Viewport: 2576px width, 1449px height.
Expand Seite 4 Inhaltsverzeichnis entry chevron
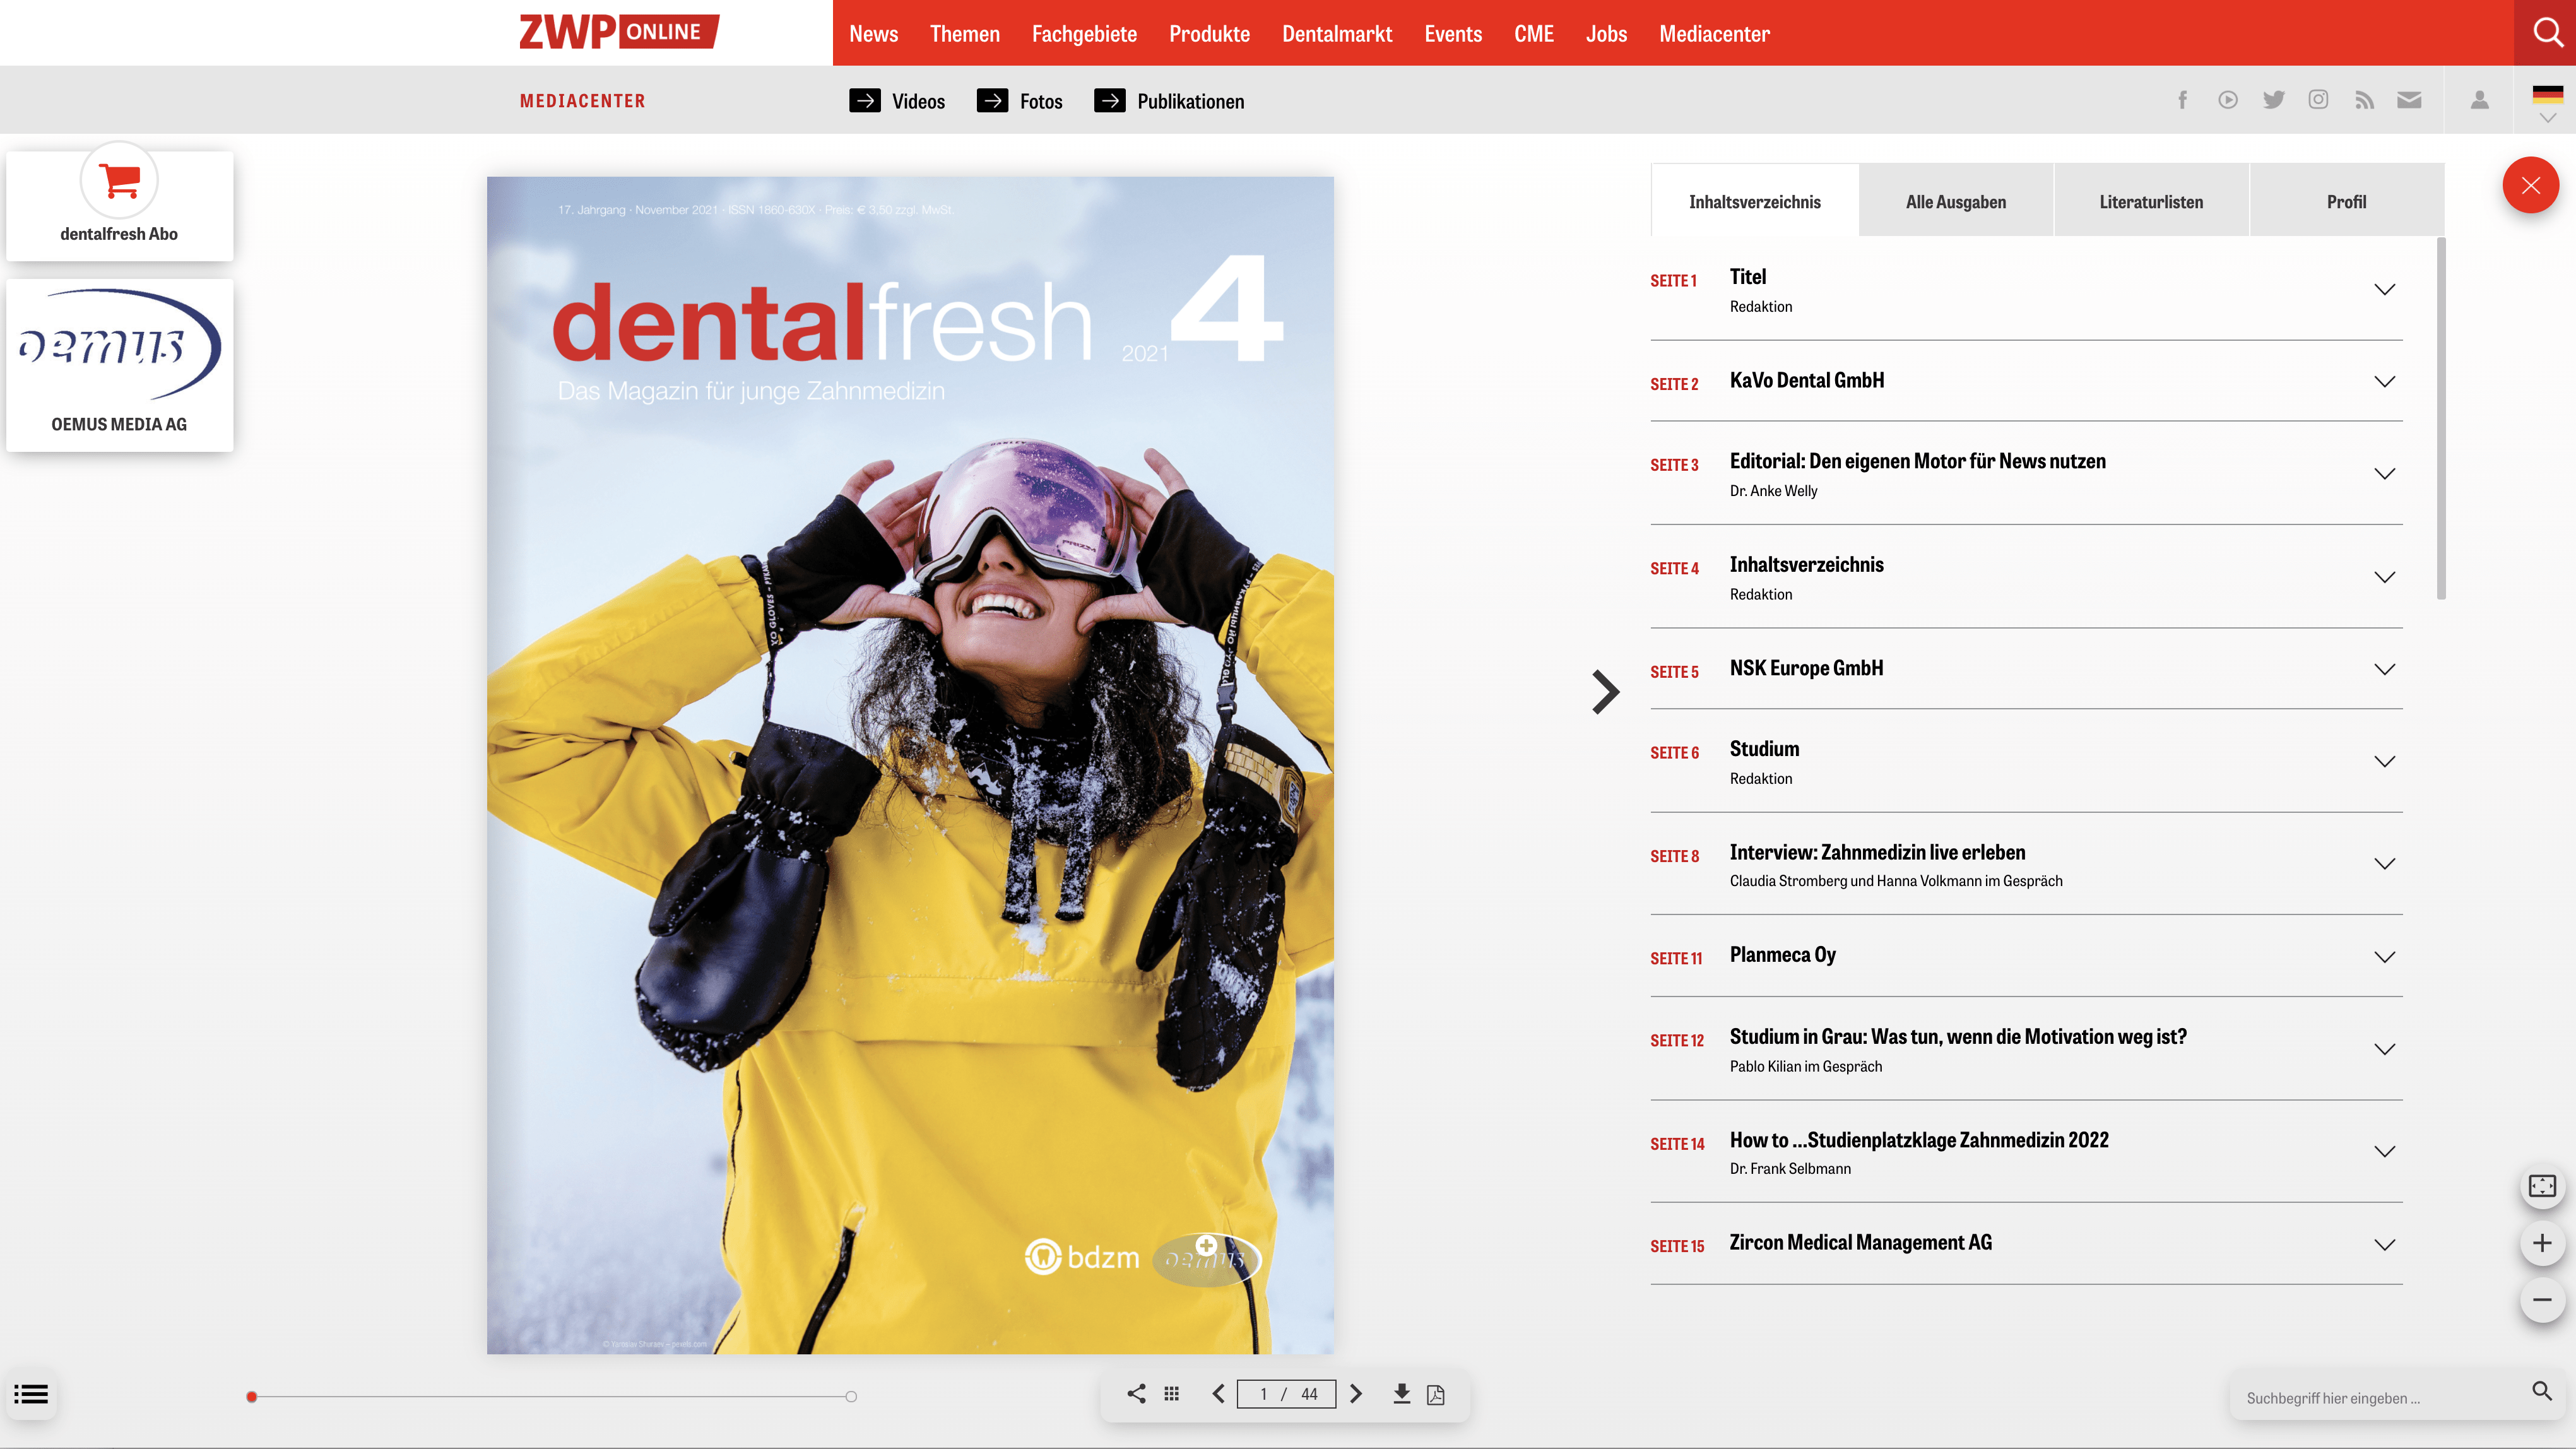tap(2384, 578)
